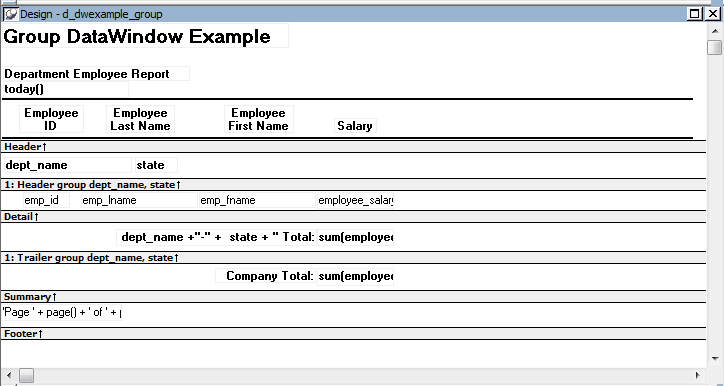Click the horizontal scrollbar thumb

(x=26, y=375)
